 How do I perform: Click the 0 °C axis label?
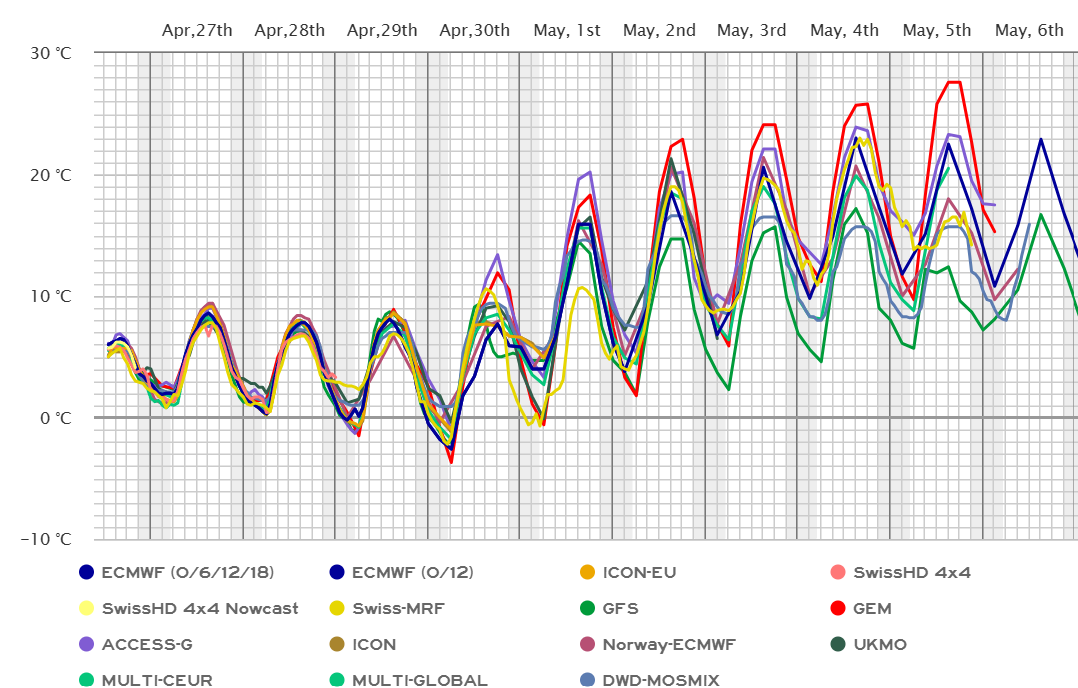(59, 418)
